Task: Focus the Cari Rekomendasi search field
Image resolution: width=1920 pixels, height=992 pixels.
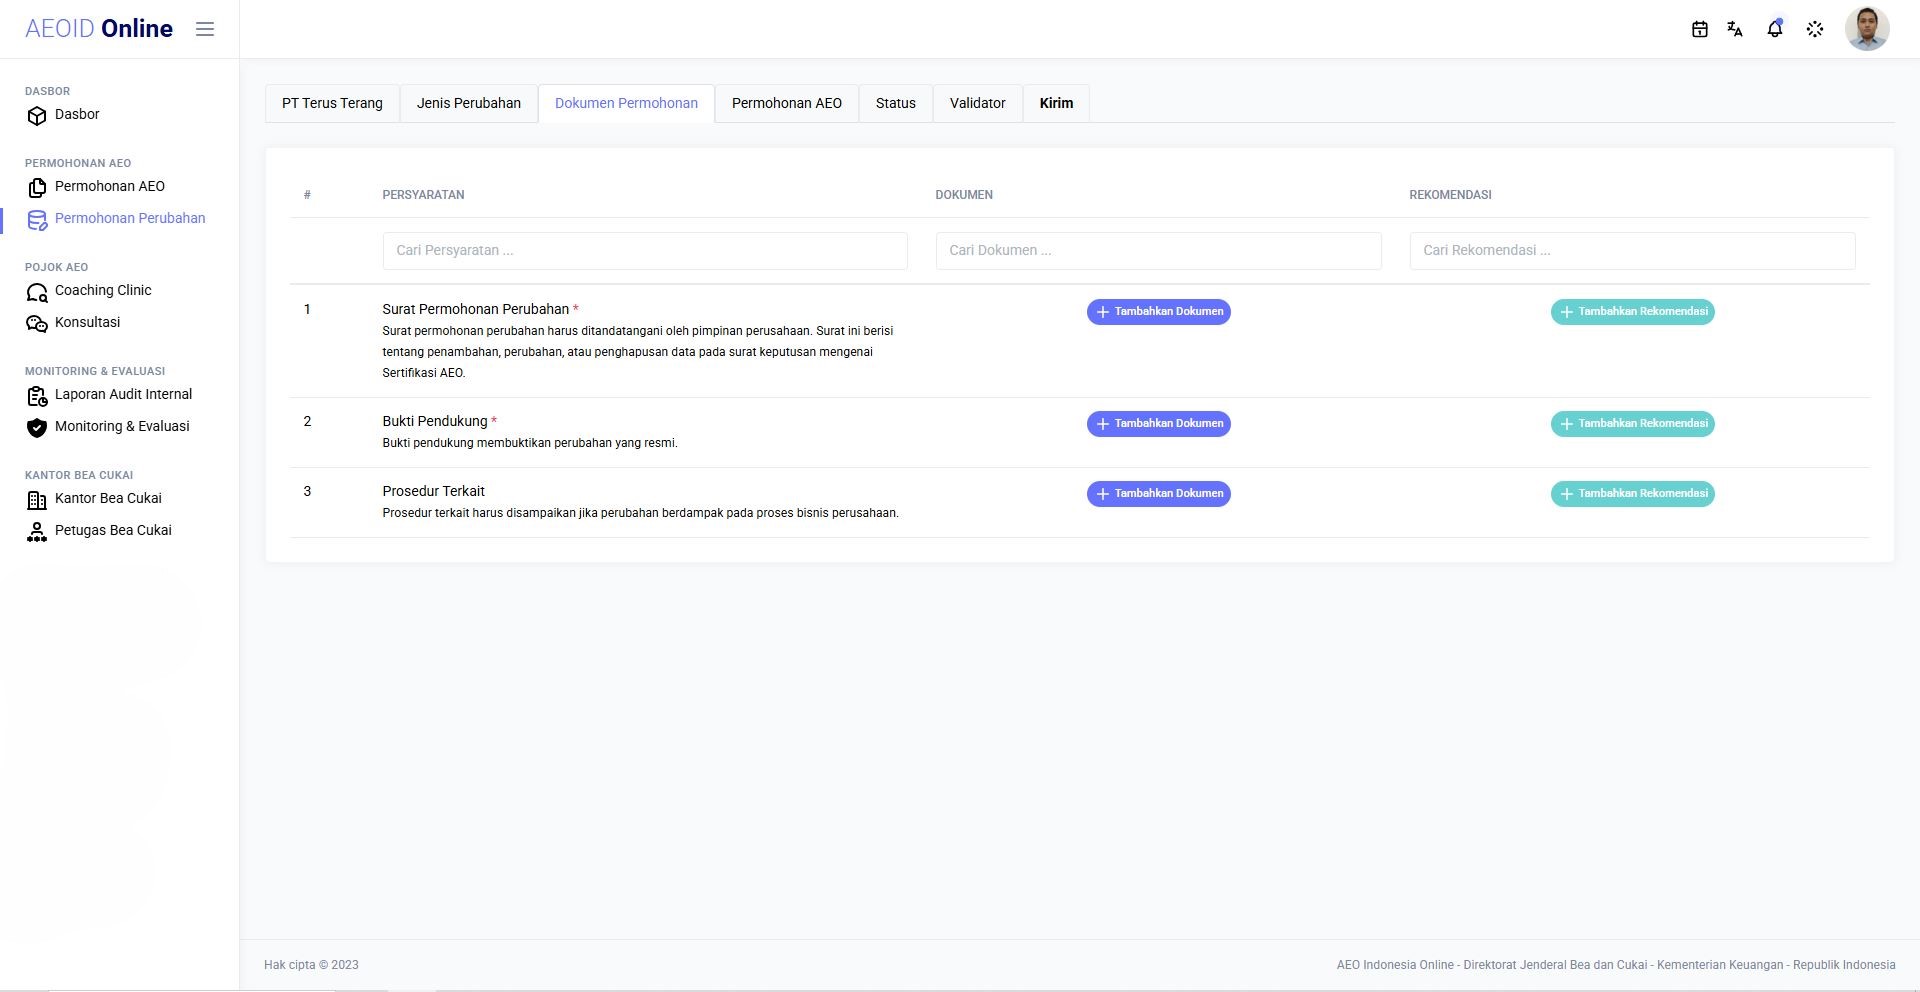Action: coord(1633,251)
